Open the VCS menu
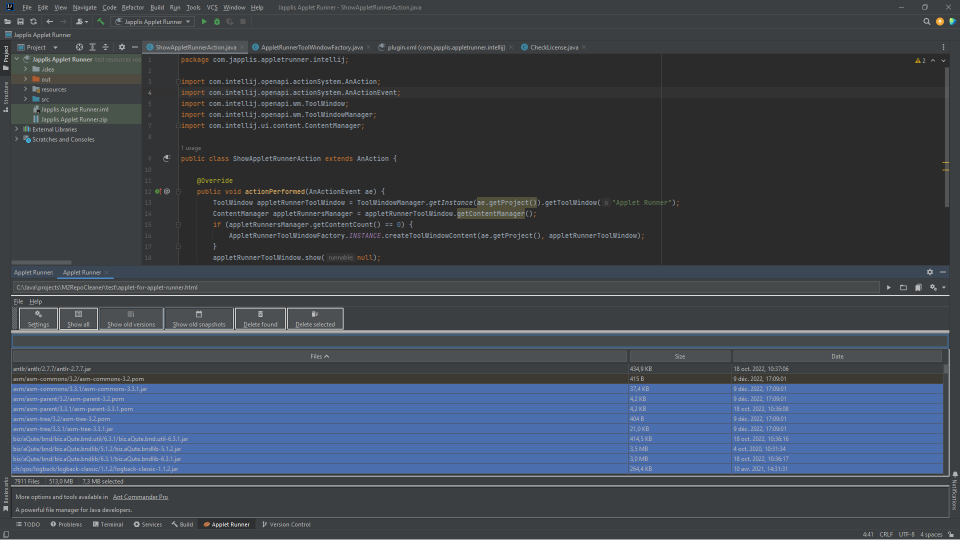This screenshot has width=960, height=540. tap(212, 7)
